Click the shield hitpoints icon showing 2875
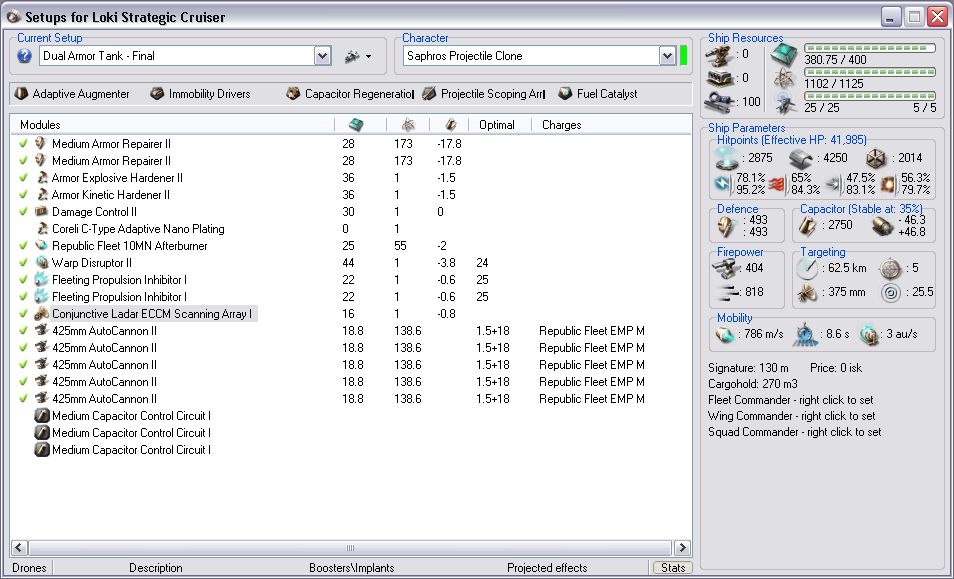The height and width of the screenshot is (579, 954). (x=726, y=159)
